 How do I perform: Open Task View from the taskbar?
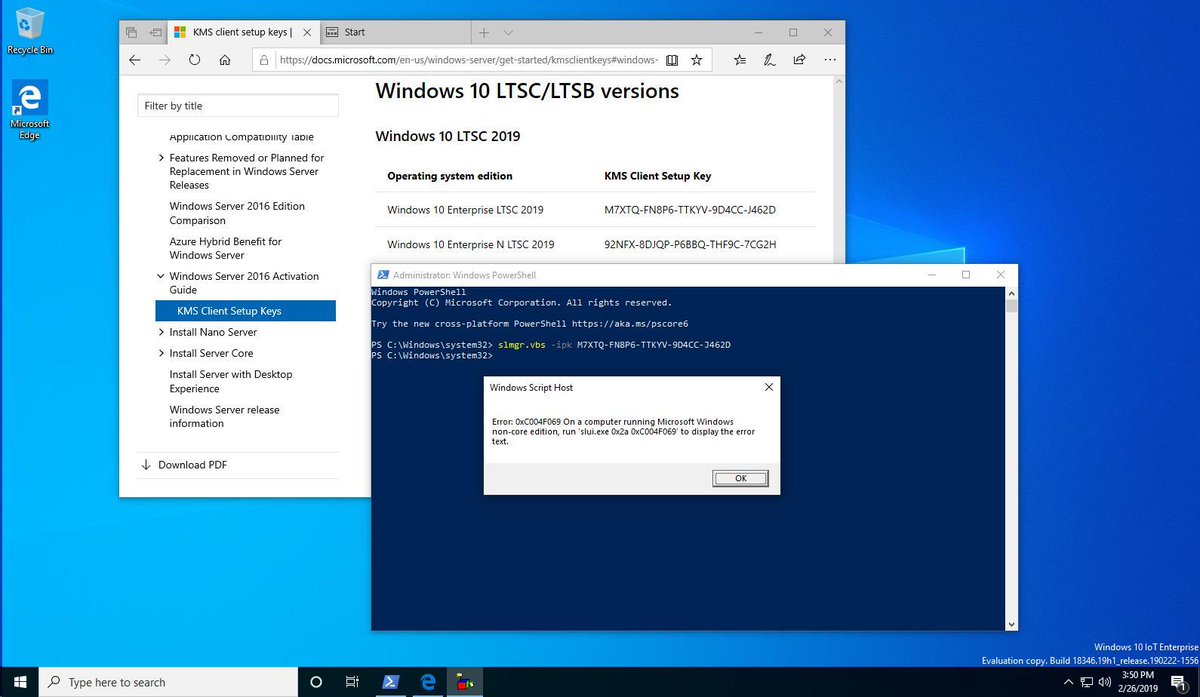[x=352, y=682]
